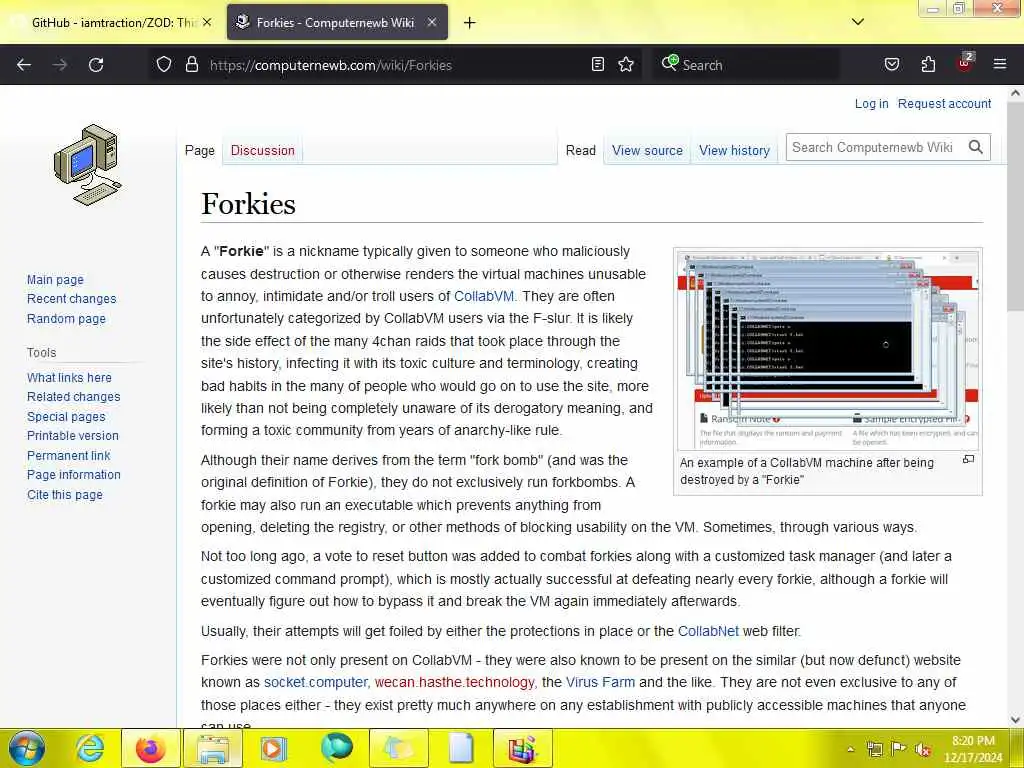Open What links here tool
1024x768 pixels.
click(x=69, y=377)
